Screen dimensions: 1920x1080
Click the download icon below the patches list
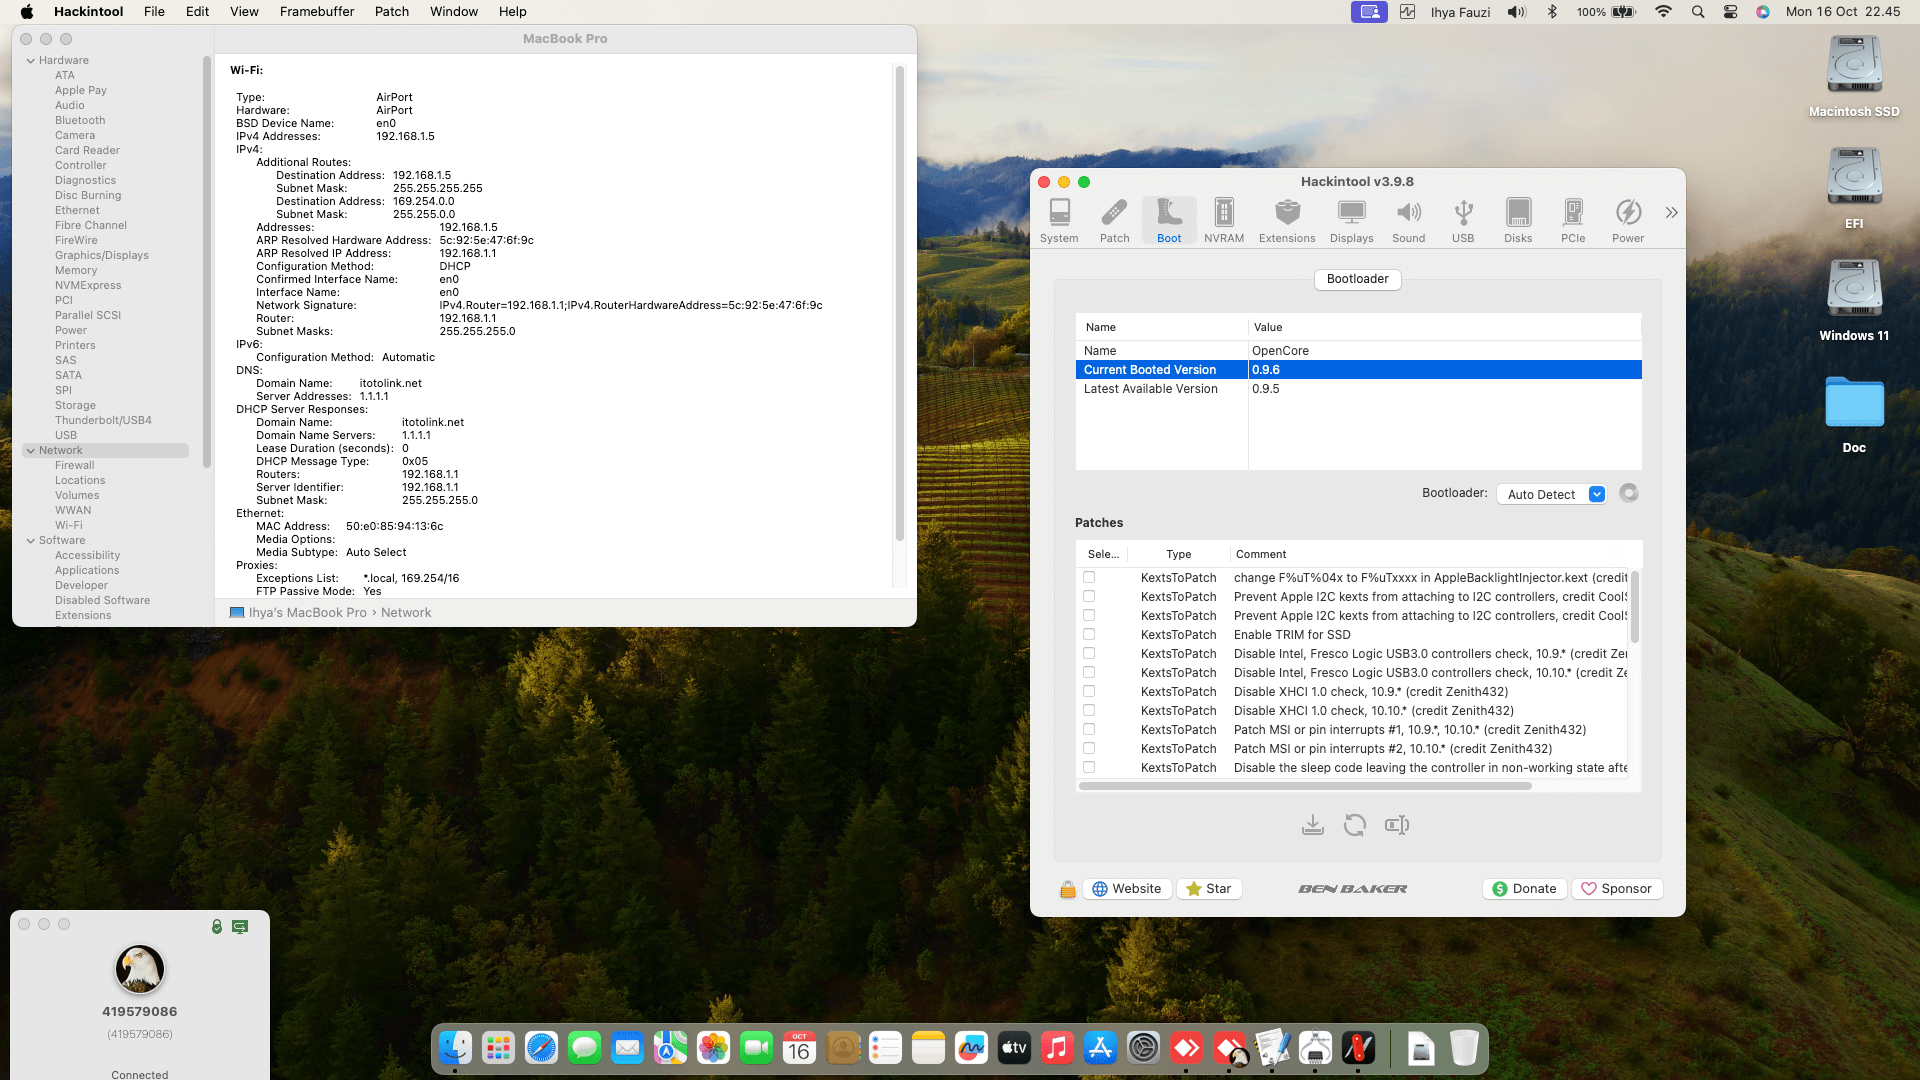(x=1313, y=825)
